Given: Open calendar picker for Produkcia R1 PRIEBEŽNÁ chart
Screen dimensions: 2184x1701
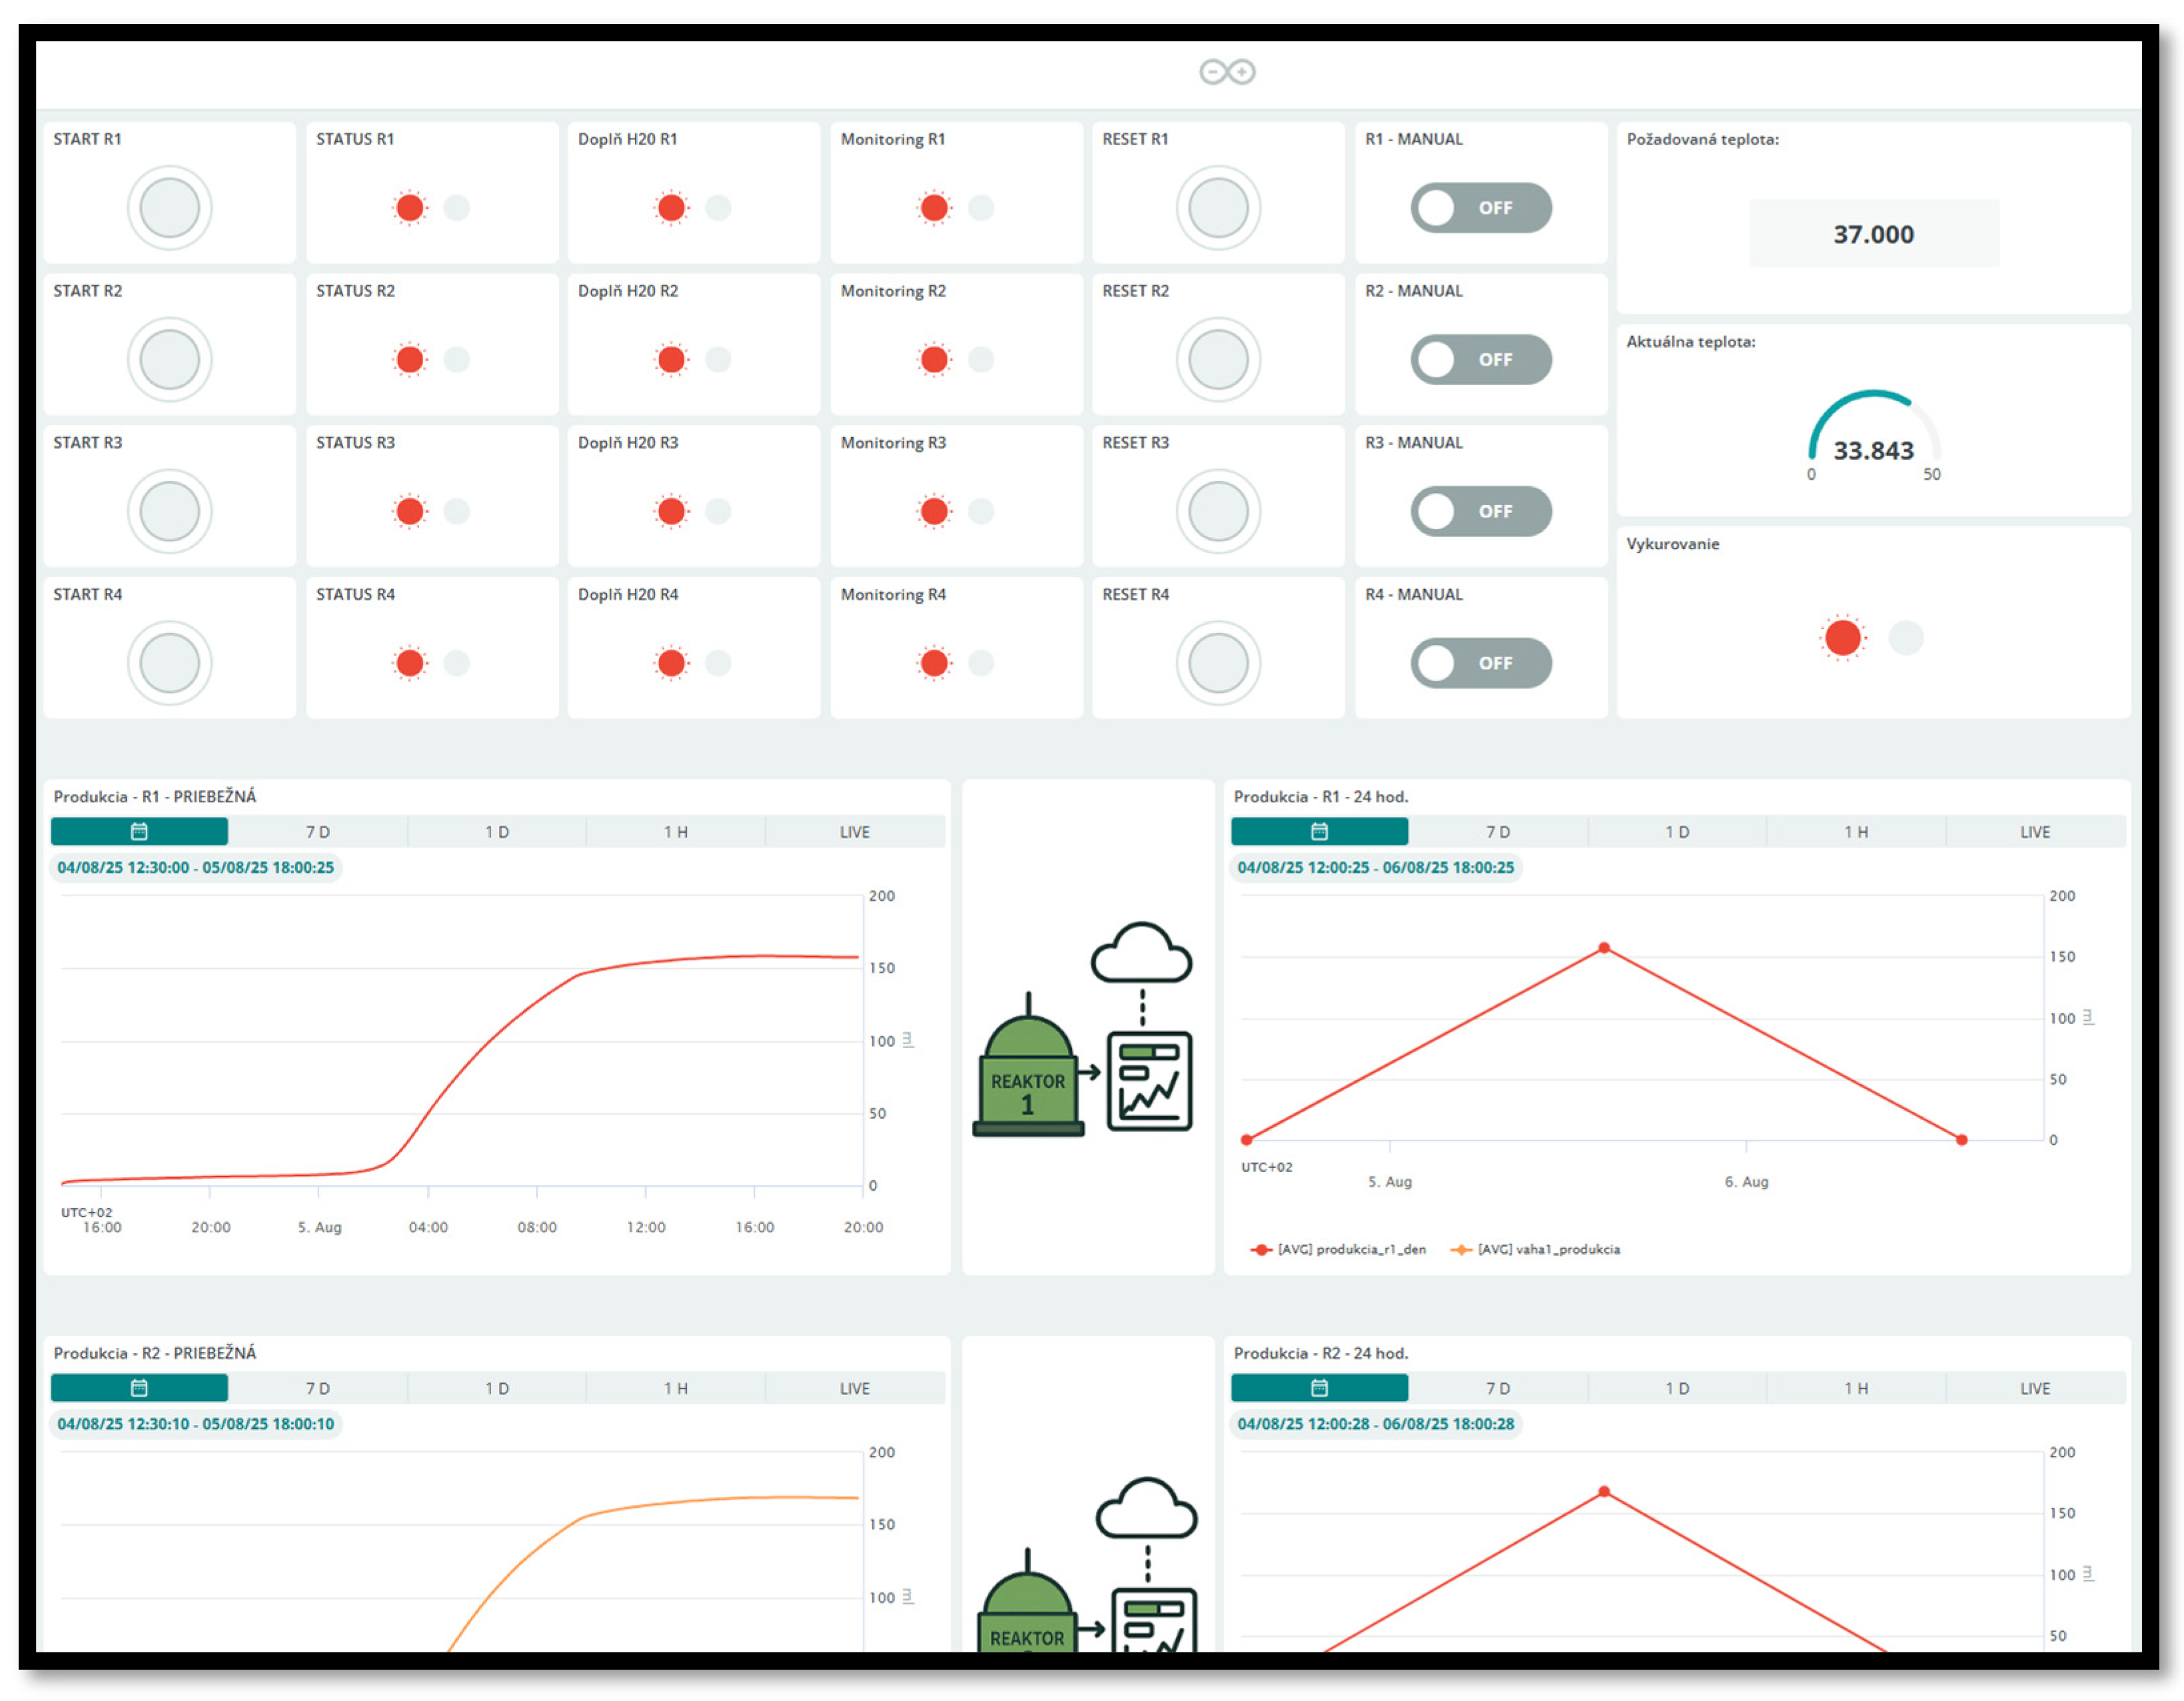Looking at the screenshot, I should point(139,831).
